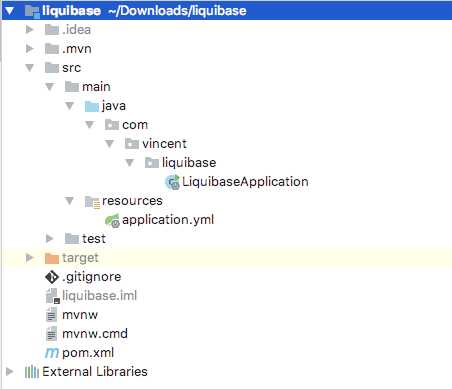Select the application.yml file name
The width and height of the screenshot is (452, 389).
pyautogui.click(x=168, y=220)
